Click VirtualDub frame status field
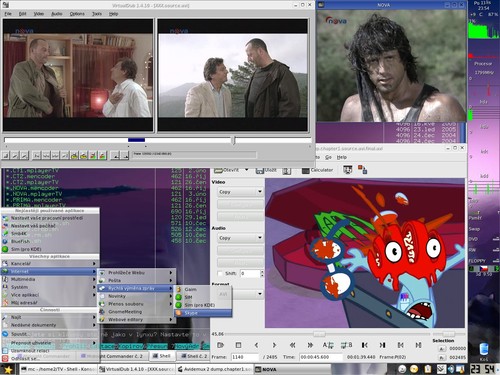 194,154
